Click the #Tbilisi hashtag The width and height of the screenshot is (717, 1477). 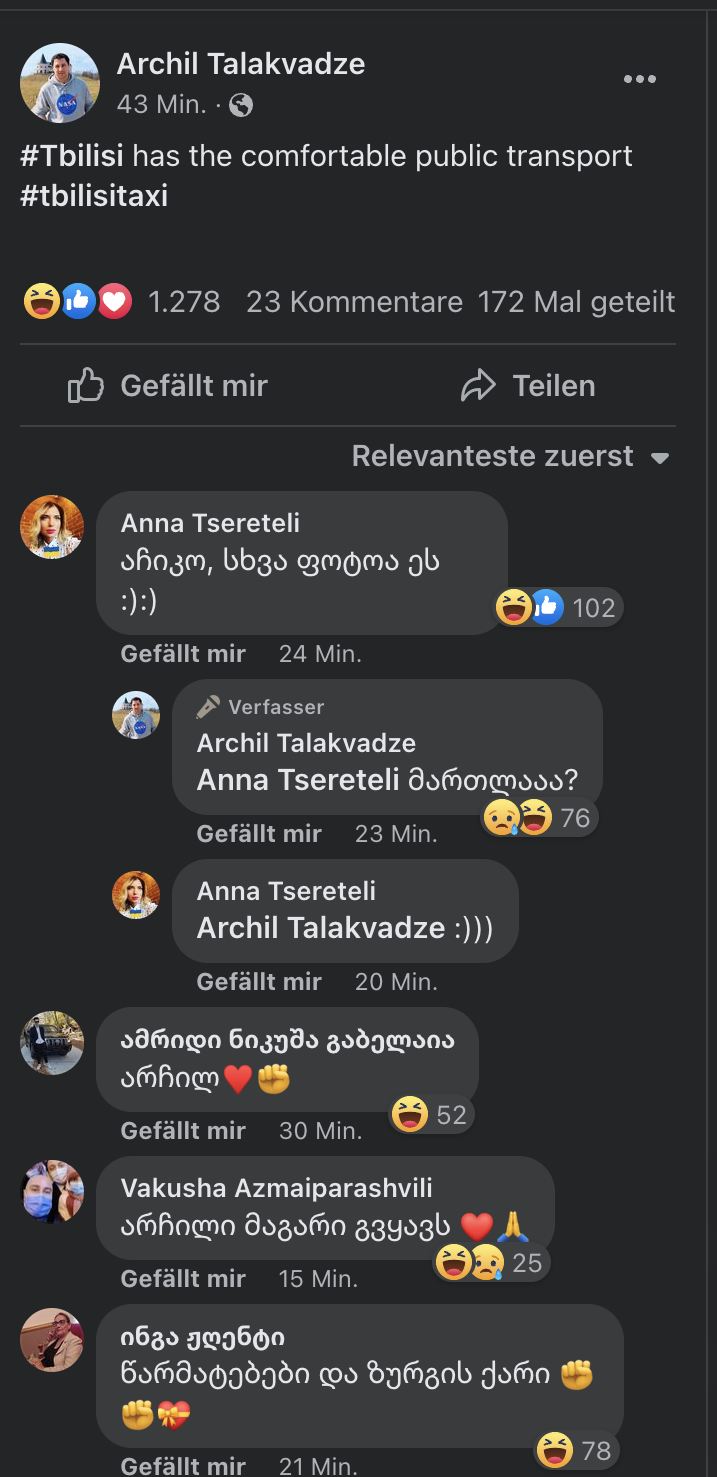tap(72, 156)
